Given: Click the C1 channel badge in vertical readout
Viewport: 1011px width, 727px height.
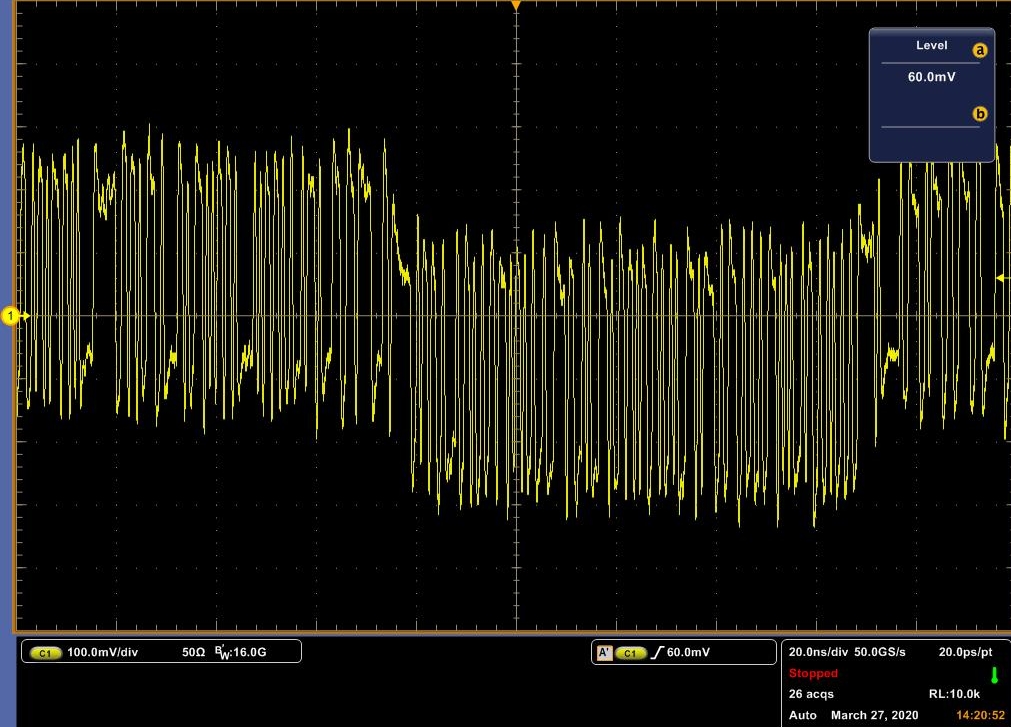Looking at the screenshot, I should point(45,653).
